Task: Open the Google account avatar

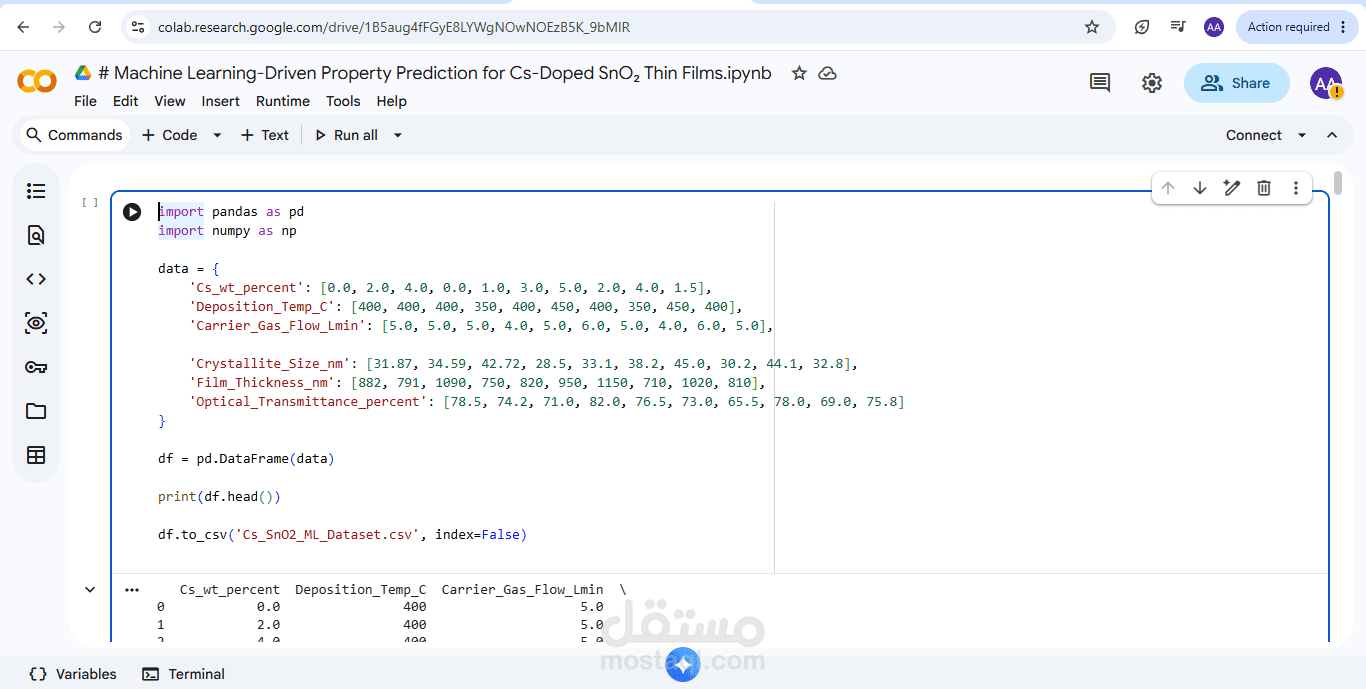Action: point(1326,83)
